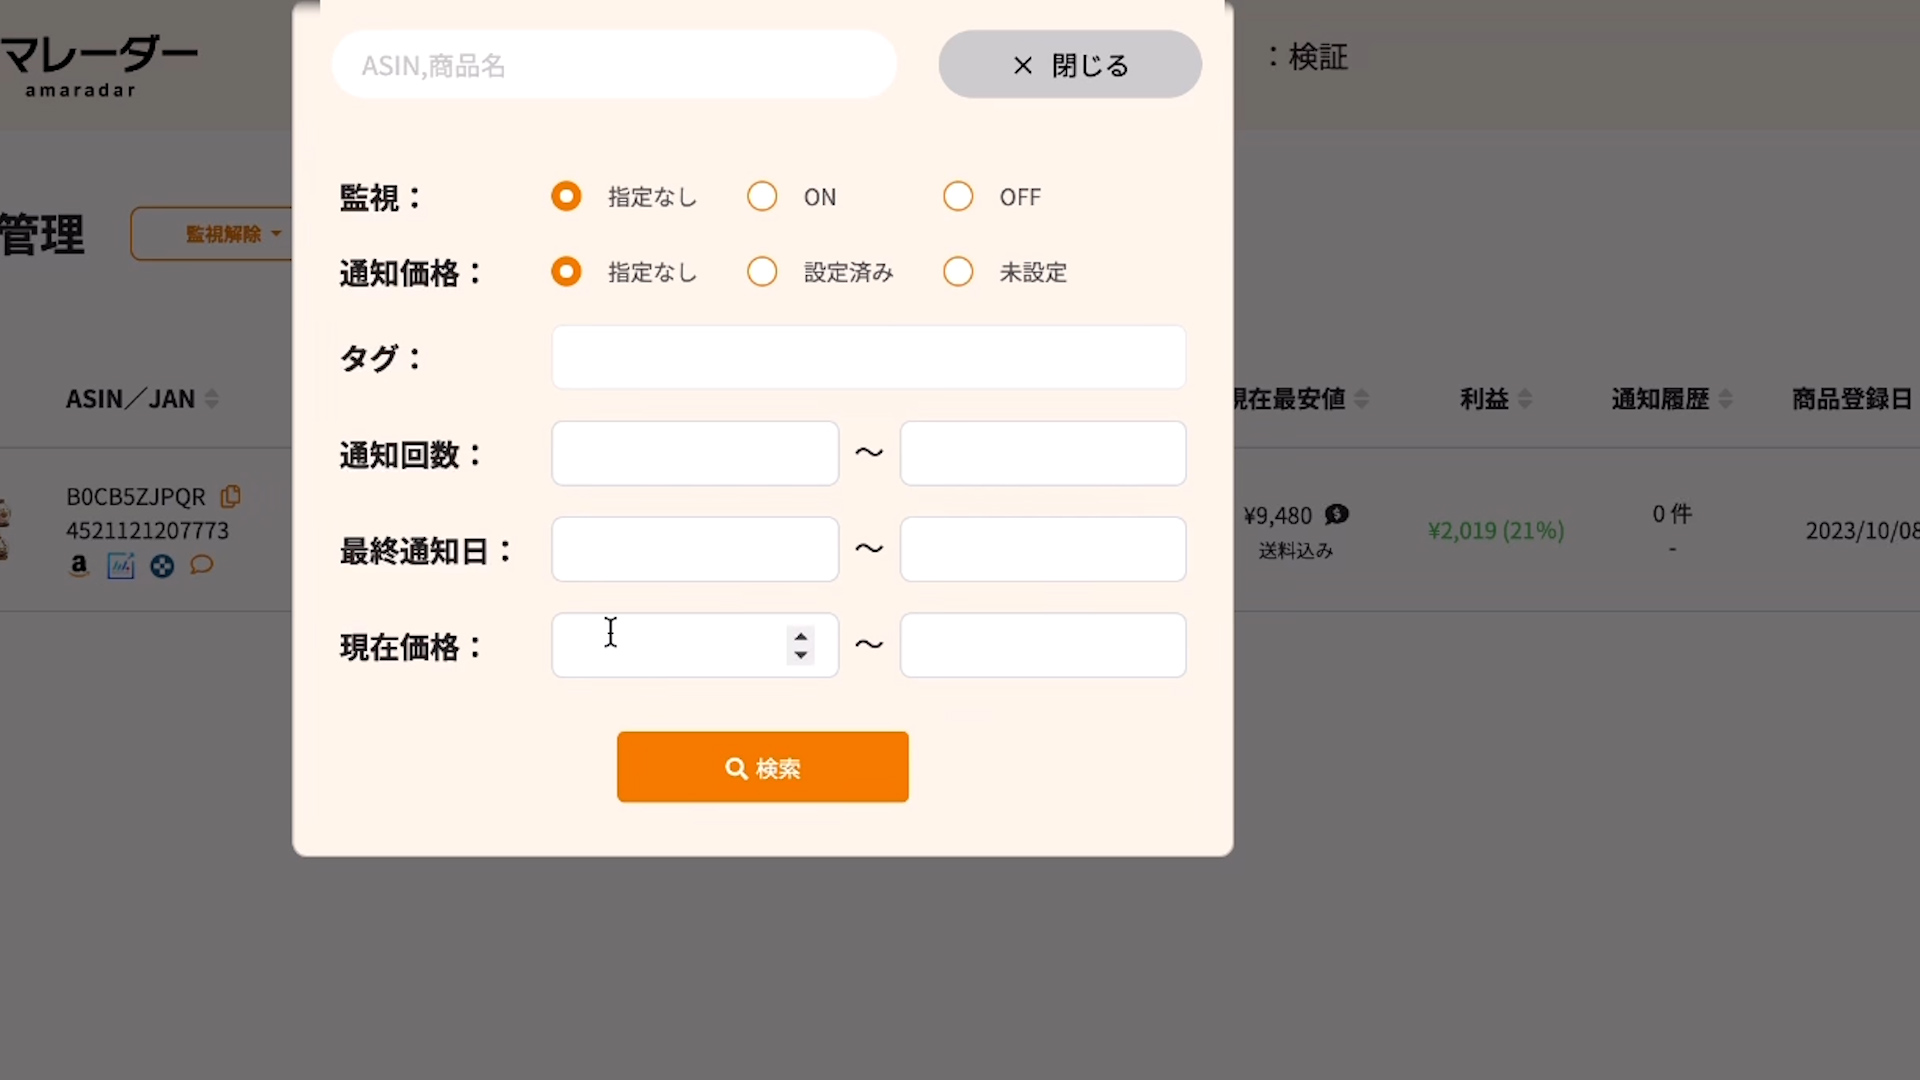Close the filter dialog with 閉じる

point(1069,65)
